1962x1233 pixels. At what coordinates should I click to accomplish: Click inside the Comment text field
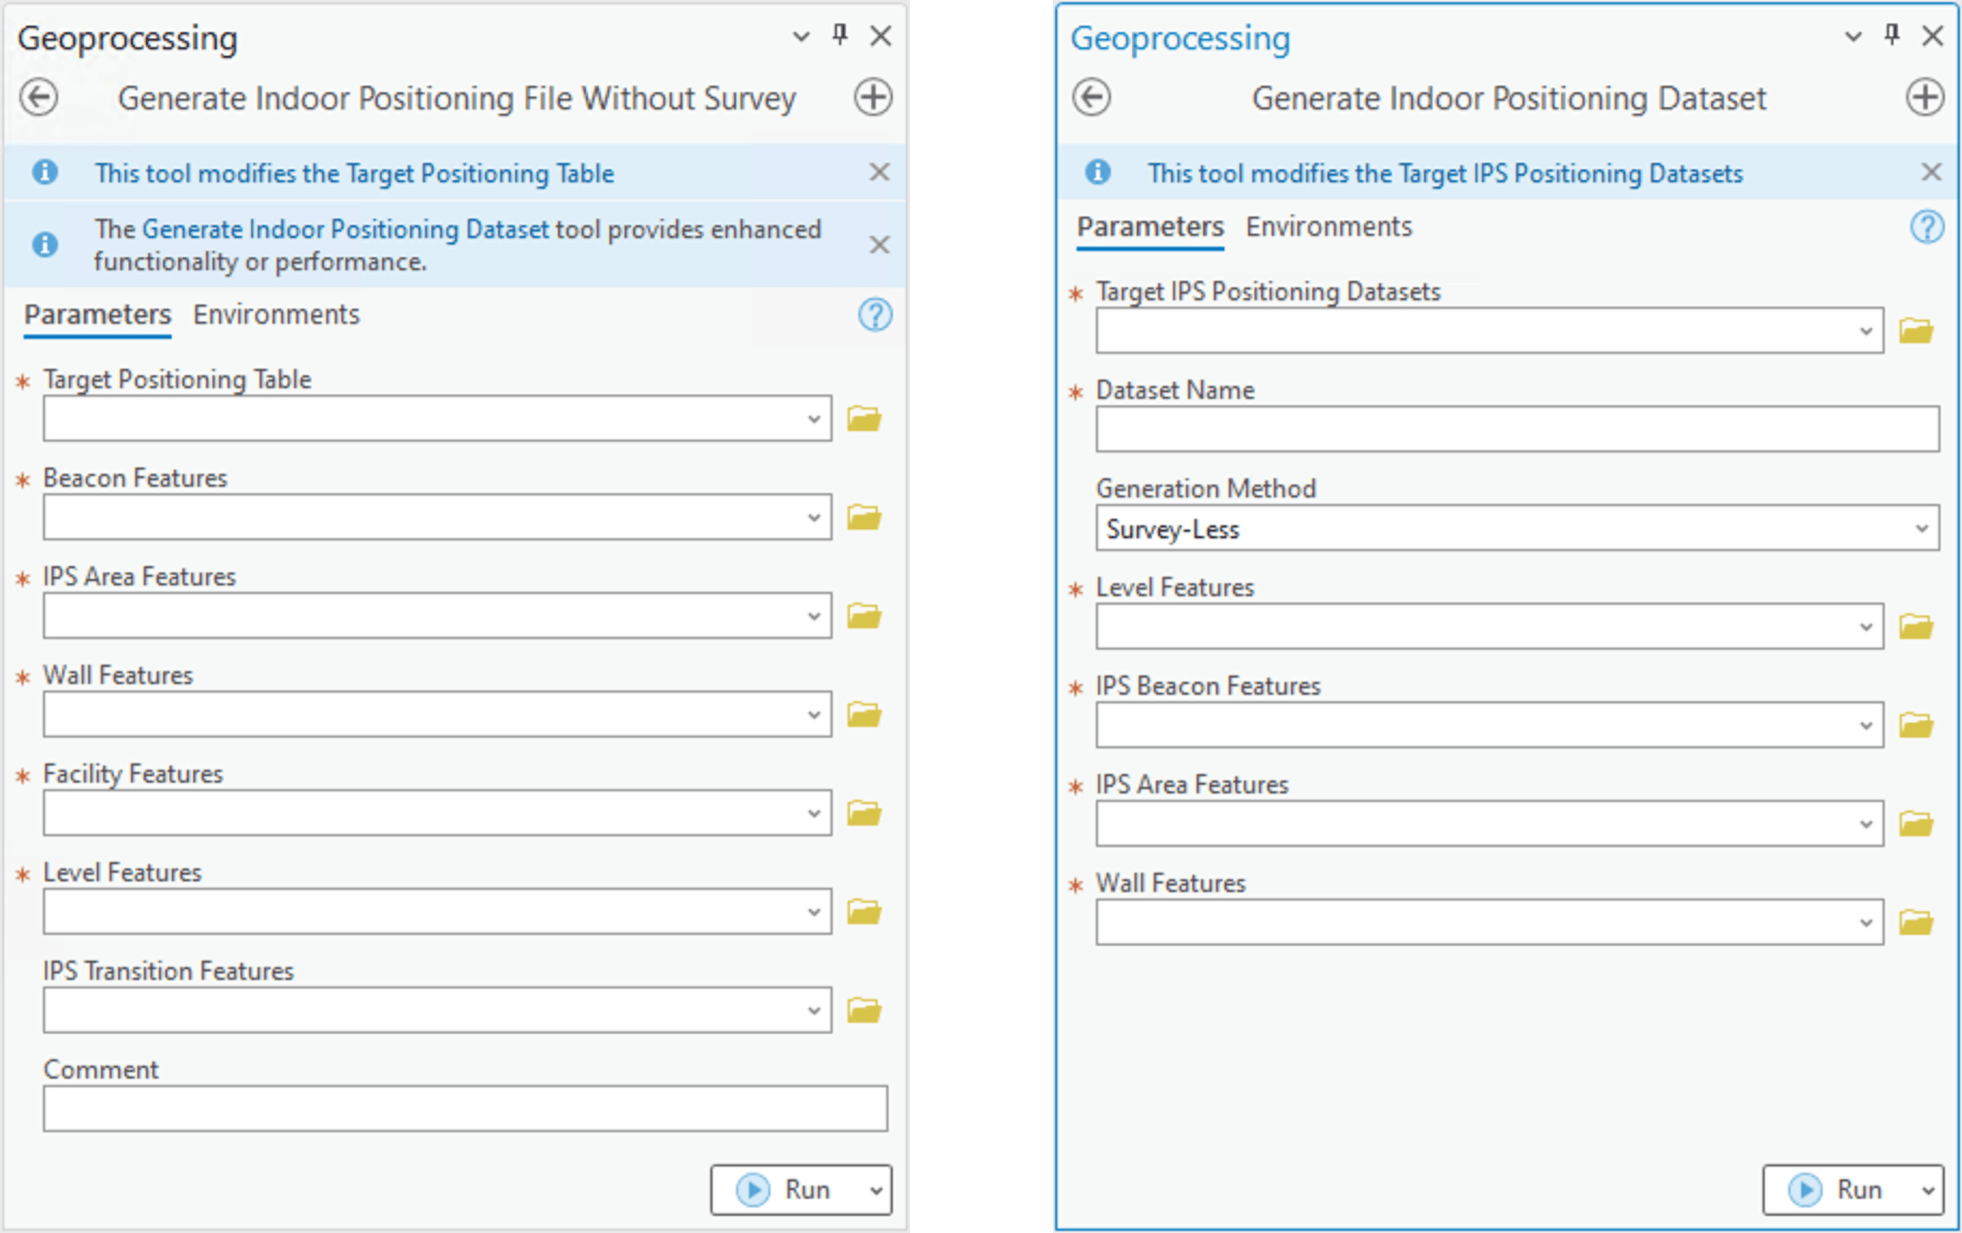tap(465, 1108)
